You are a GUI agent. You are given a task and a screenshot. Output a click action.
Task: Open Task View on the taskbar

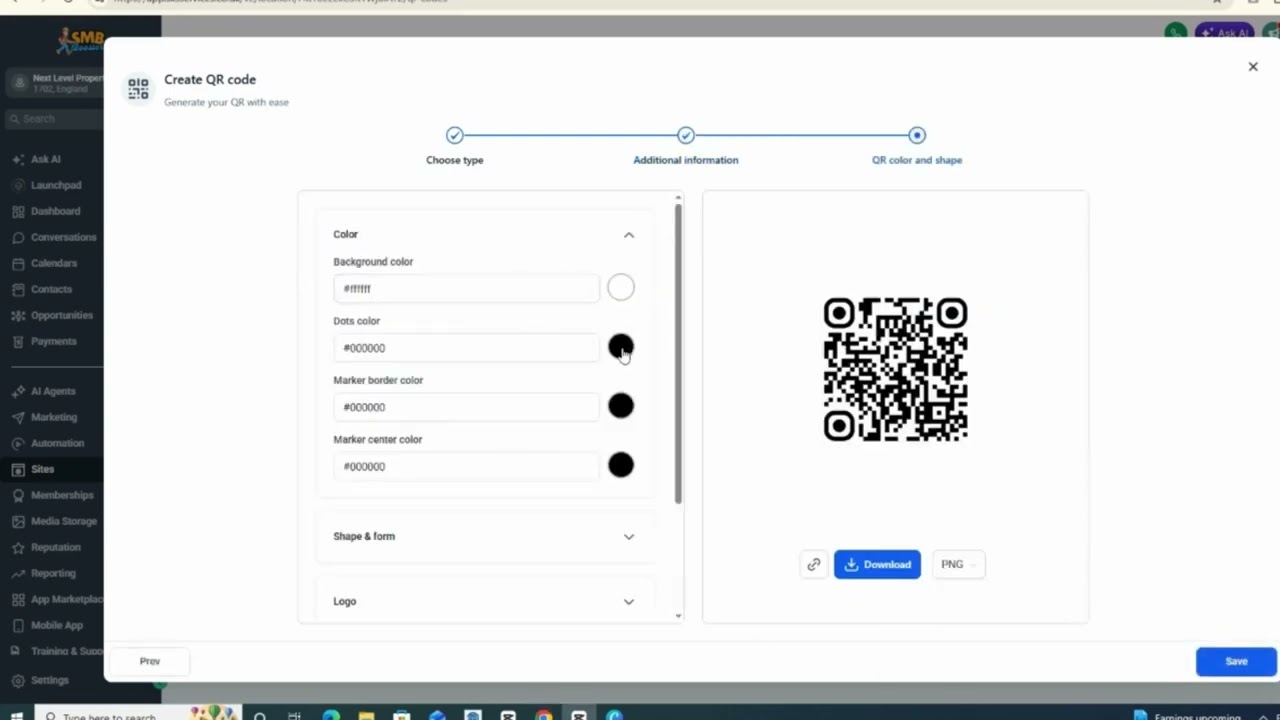(294, 716)
